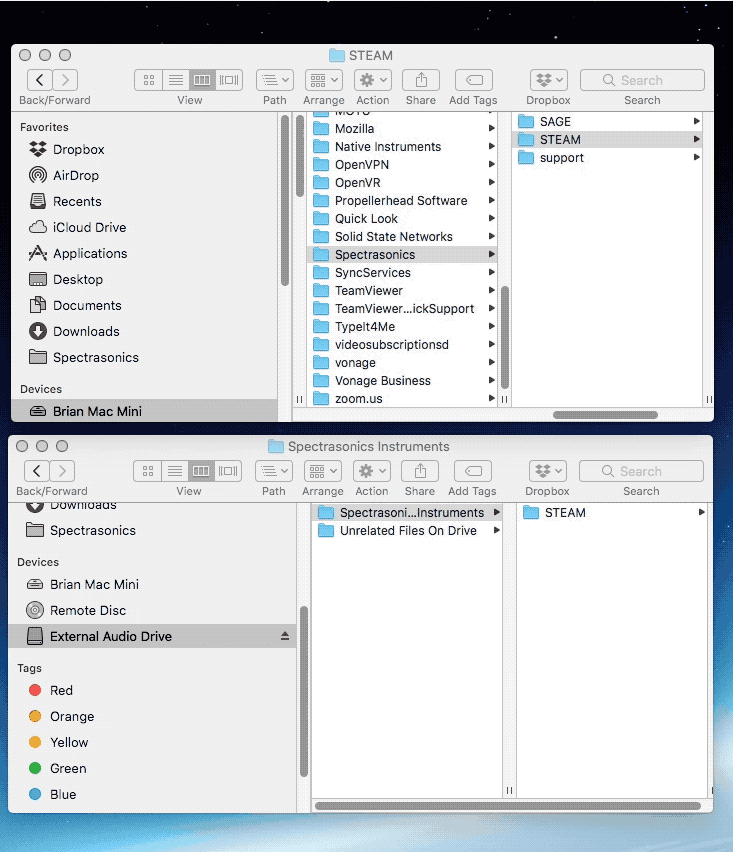
Task: Open Arrange dropdown in STEAM window
Action: tap(324, 80)
